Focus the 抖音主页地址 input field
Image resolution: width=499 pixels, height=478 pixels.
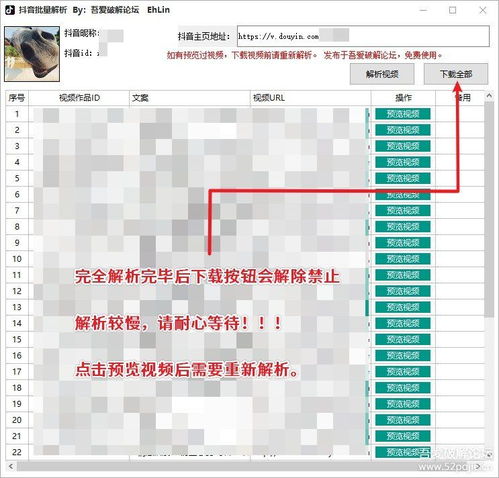point(363,36)
